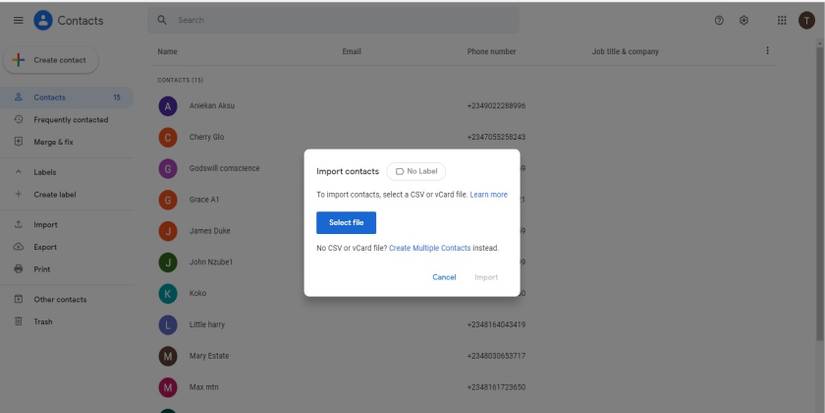Open the account profile avatar
Viewport: 825px width, 413px height.
tap(806, 21)
